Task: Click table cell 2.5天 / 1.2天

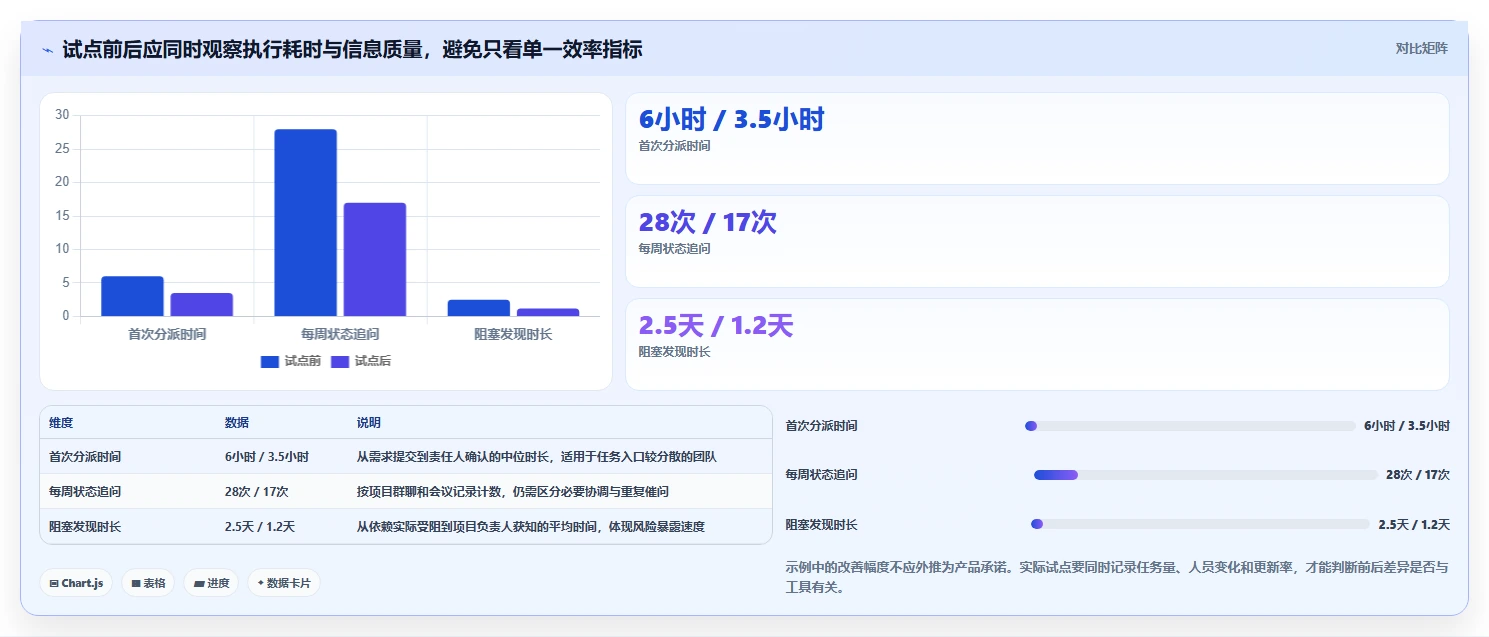Action: (260, 526)
